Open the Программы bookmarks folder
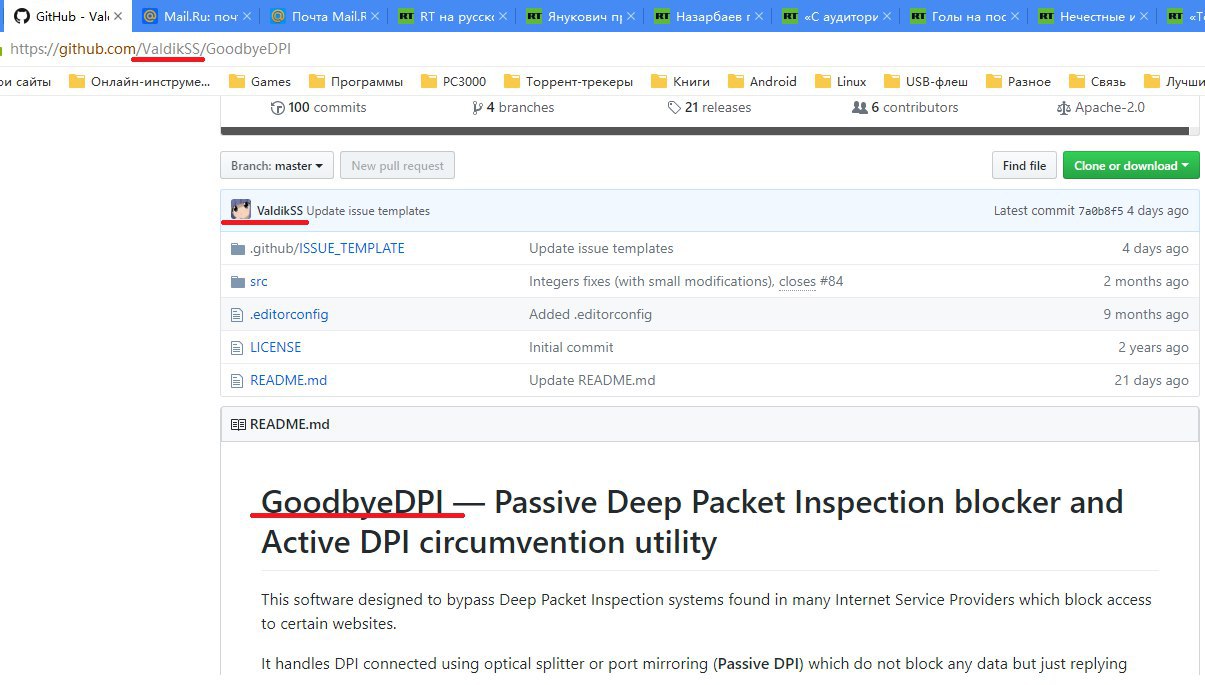 coord(356,82)
